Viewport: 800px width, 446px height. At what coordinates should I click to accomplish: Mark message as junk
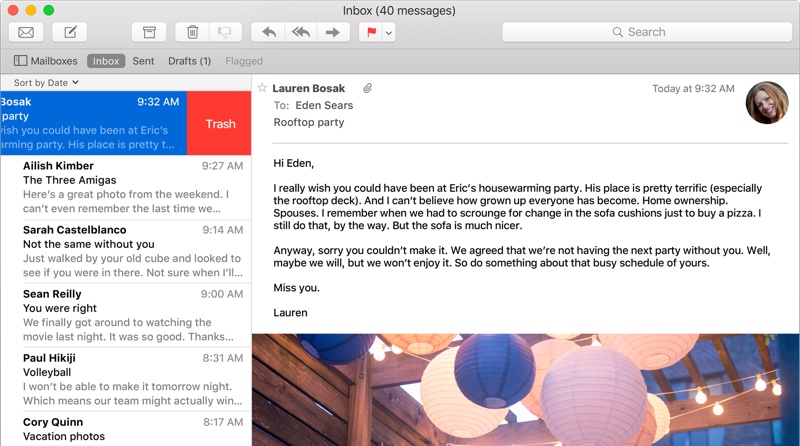click(225, 33)
